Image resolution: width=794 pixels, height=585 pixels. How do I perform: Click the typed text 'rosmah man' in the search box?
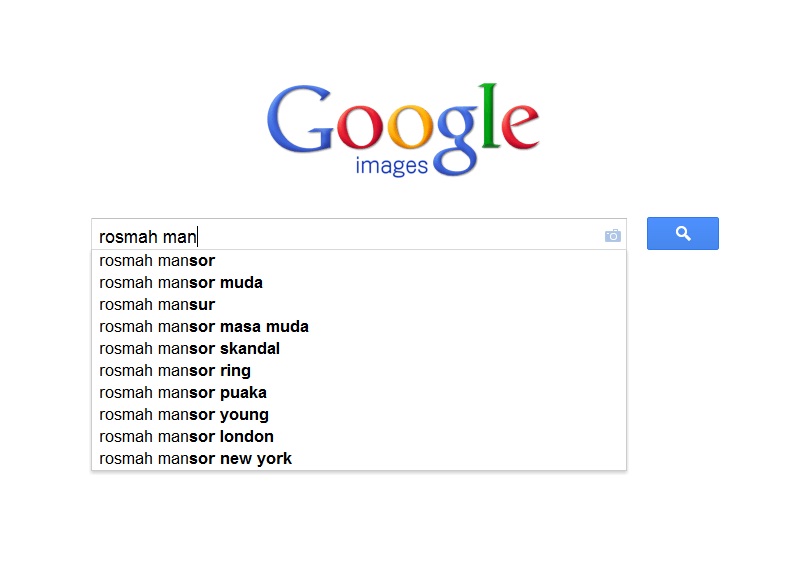pos(148,236)
